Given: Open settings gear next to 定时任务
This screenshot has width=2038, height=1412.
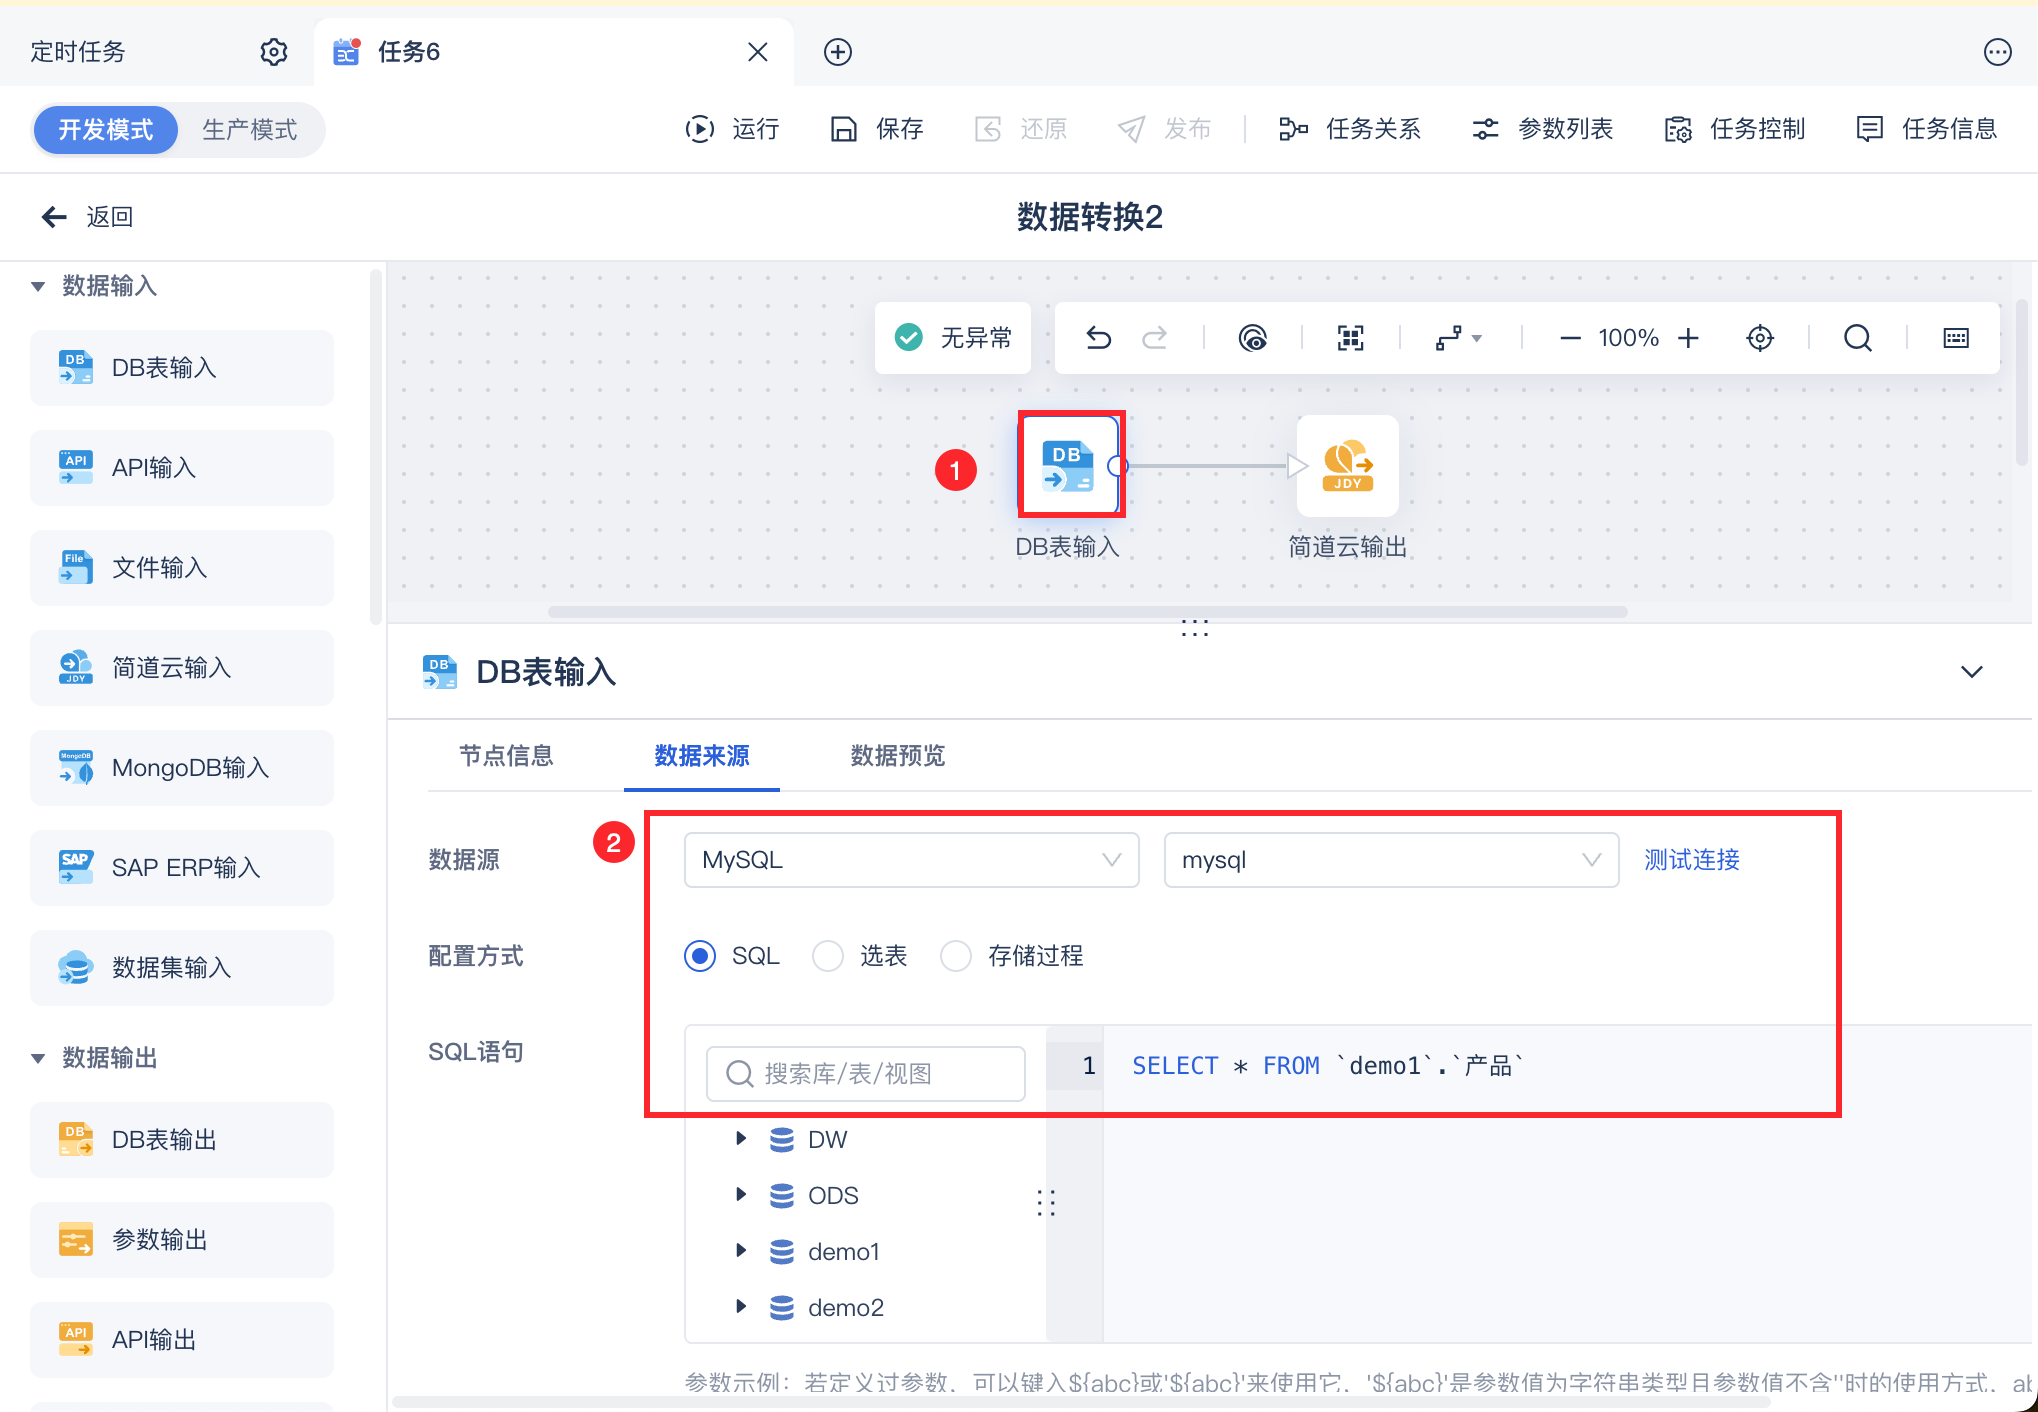Looking at the screenshot, I should [274, 52].
